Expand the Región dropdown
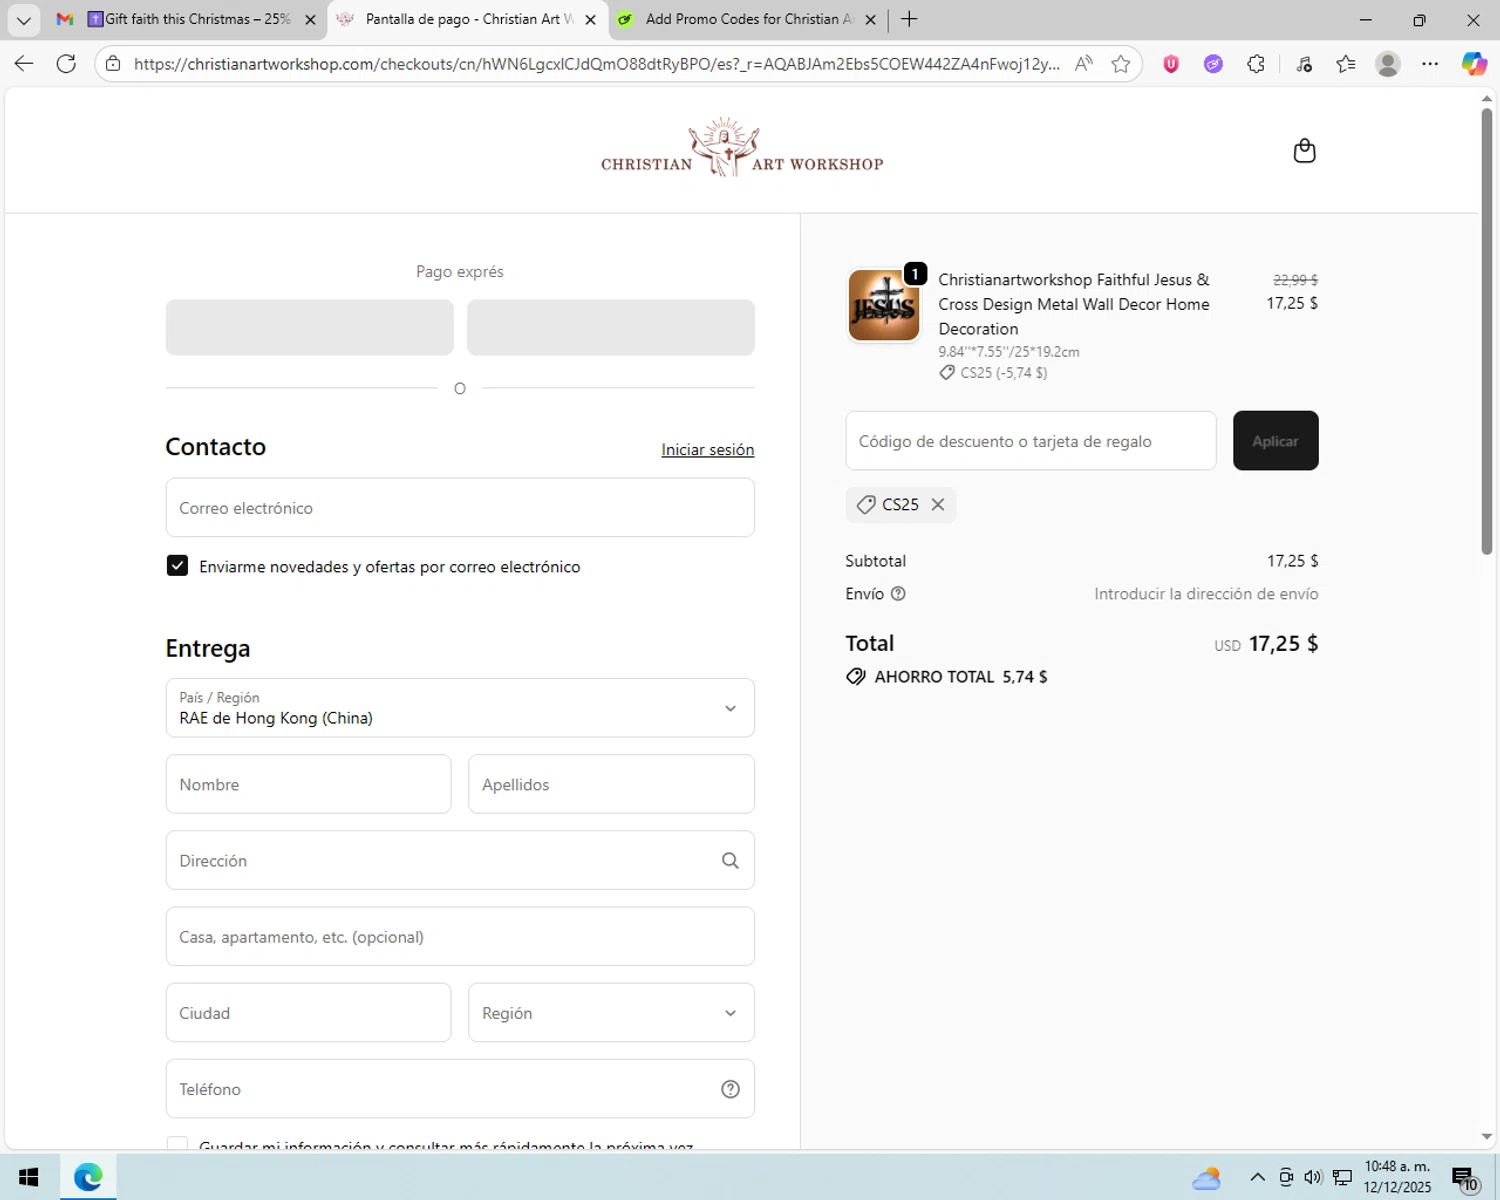This screenshot has width=1500, height=1200. (x=611, y=1013)
